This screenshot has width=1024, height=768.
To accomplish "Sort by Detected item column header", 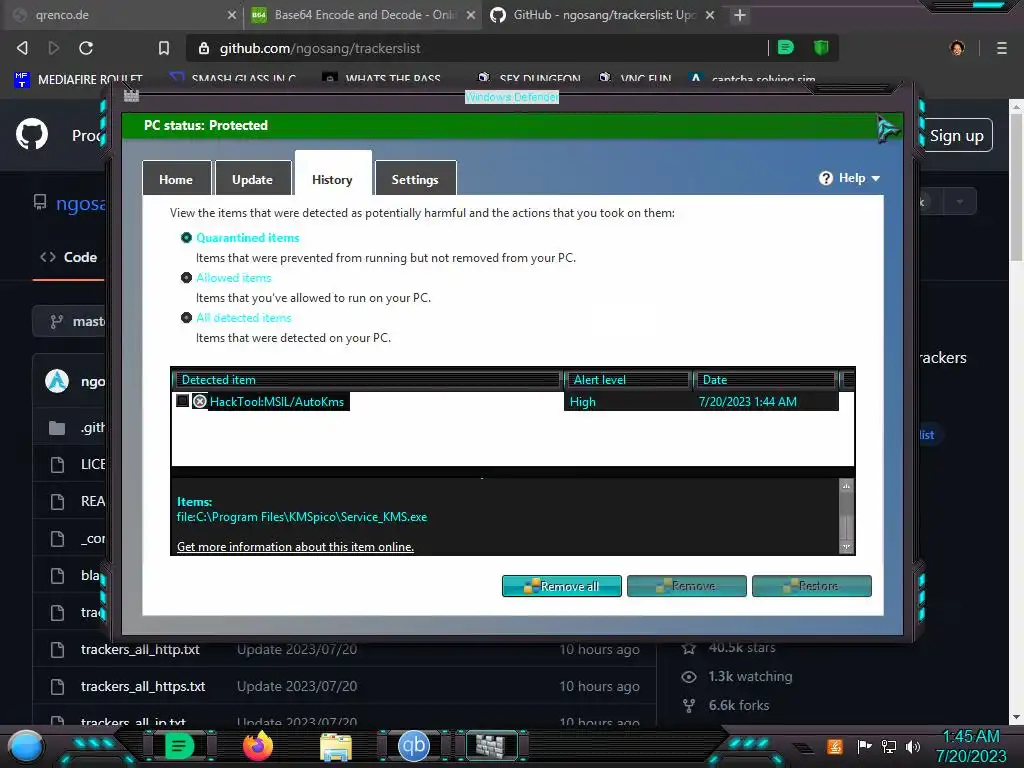I will coord(368,379).
